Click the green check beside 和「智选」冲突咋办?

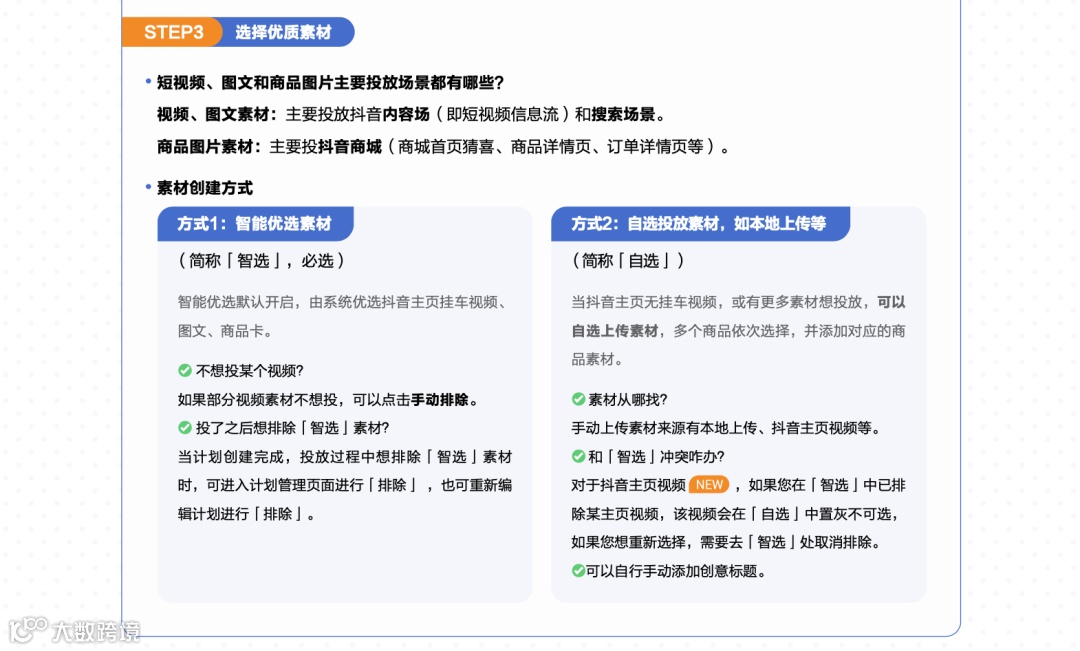tap(579, 456)
